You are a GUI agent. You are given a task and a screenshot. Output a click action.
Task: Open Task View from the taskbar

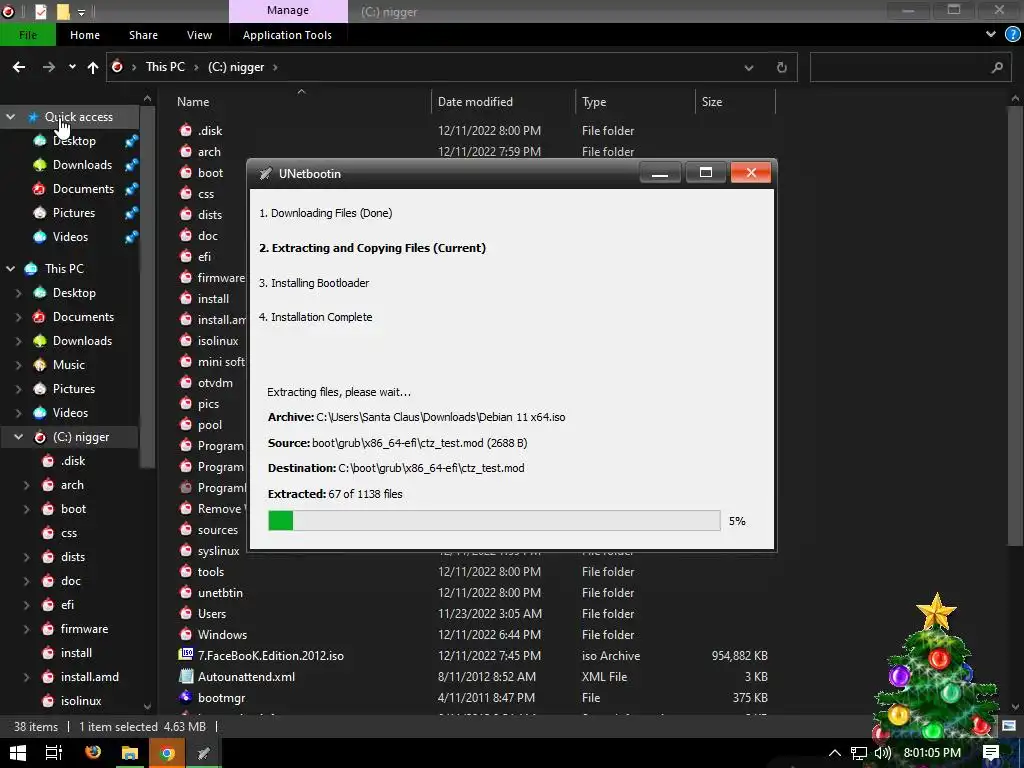(54, 753)
